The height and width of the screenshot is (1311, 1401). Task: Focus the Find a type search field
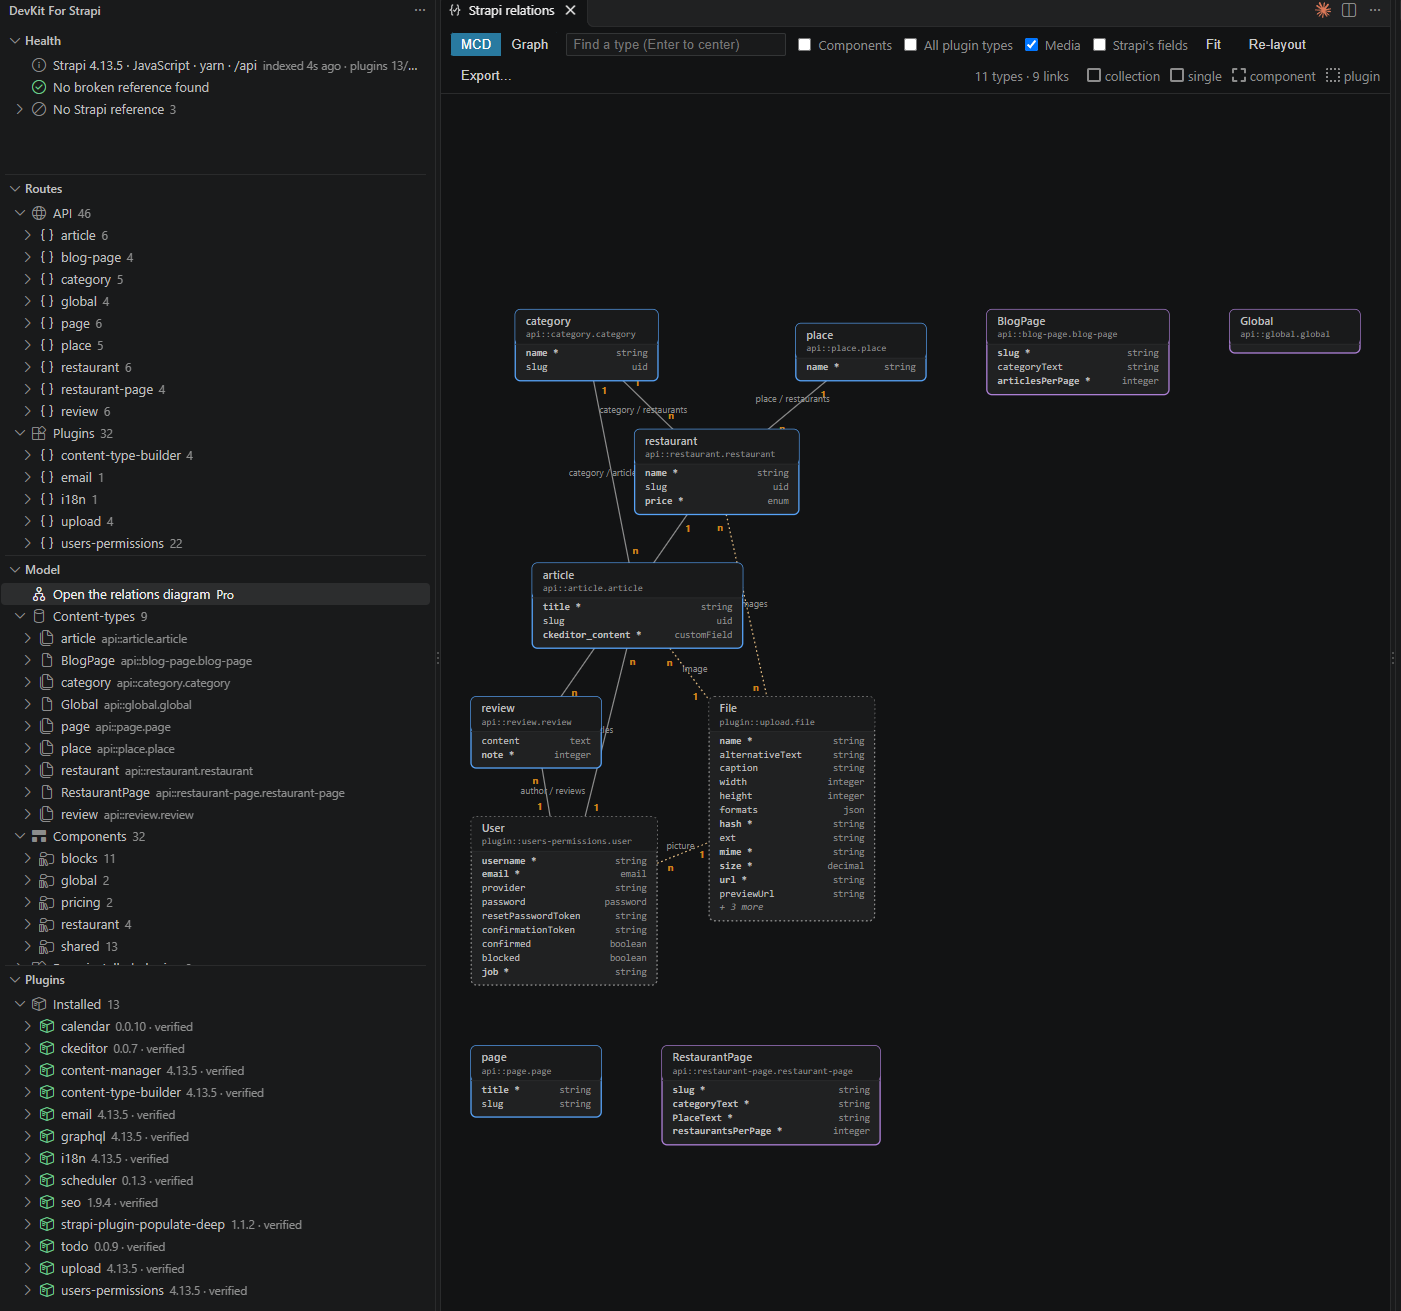676,44
